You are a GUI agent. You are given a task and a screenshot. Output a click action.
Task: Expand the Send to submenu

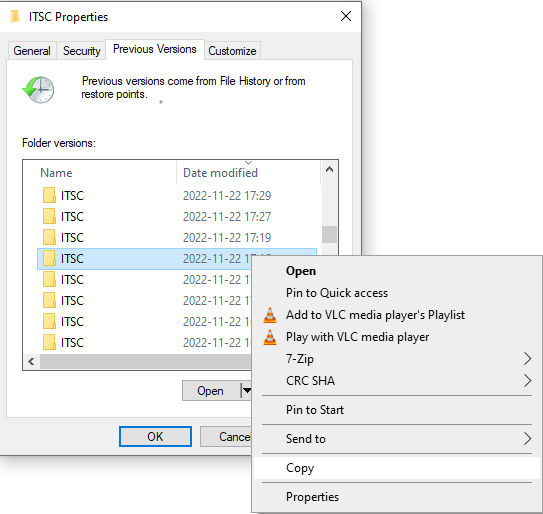(527, 439)
